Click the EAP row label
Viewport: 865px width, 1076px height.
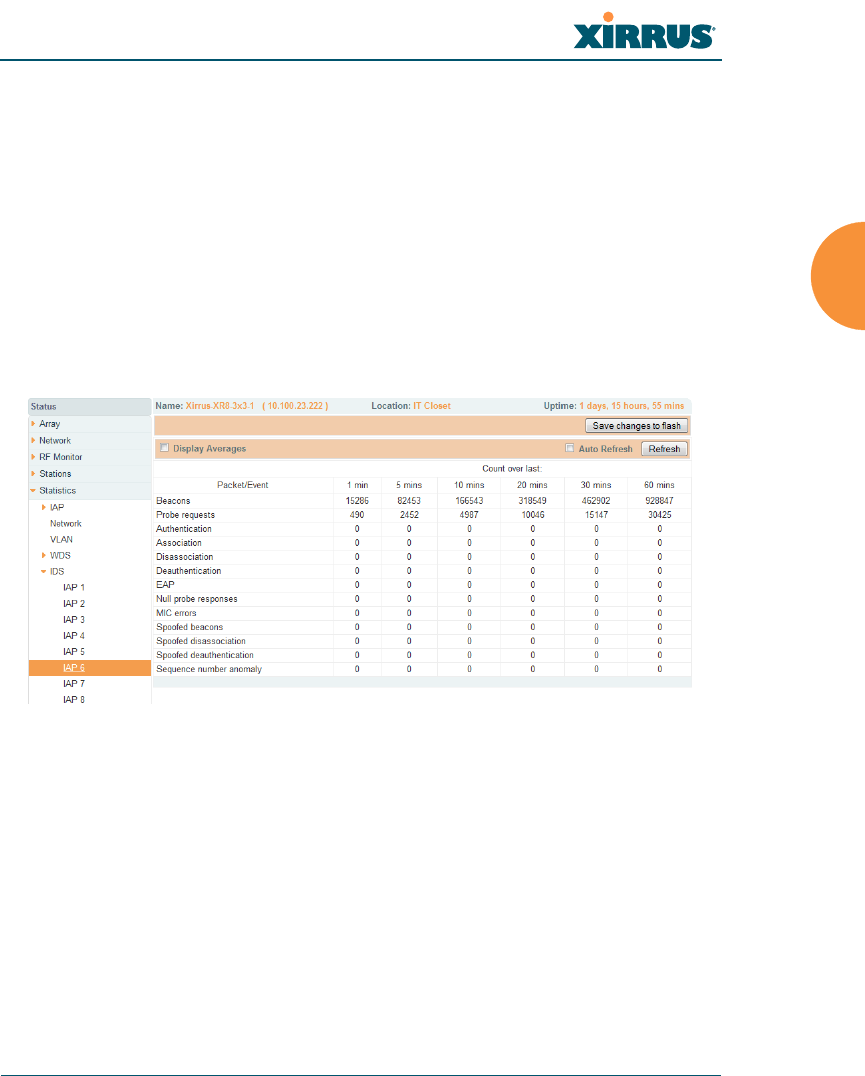click(165, 585)
